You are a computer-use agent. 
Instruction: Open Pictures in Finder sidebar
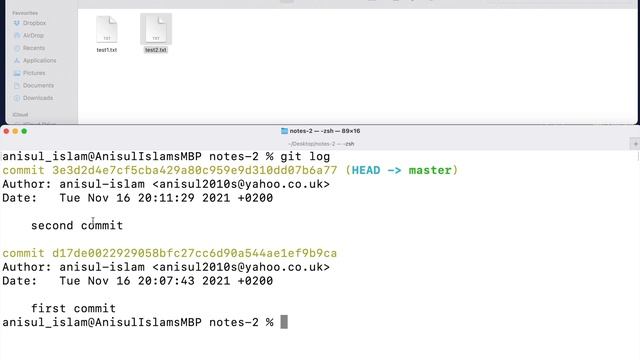34,73
